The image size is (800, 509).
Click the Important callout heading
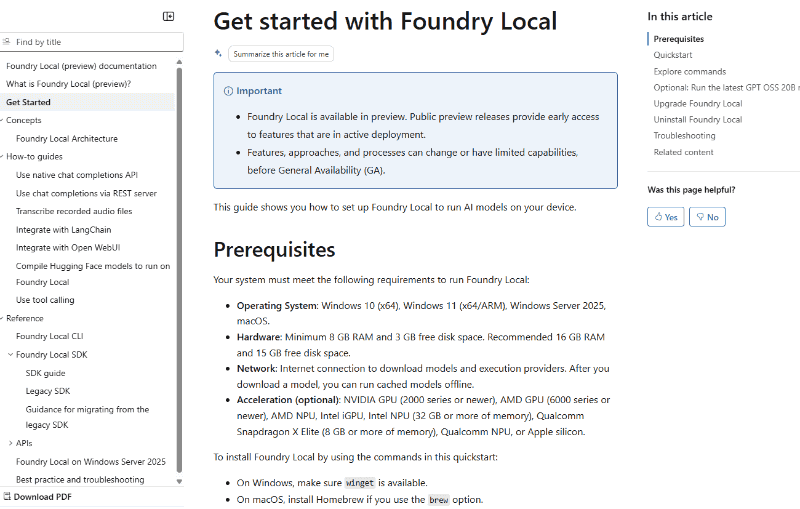259,91
